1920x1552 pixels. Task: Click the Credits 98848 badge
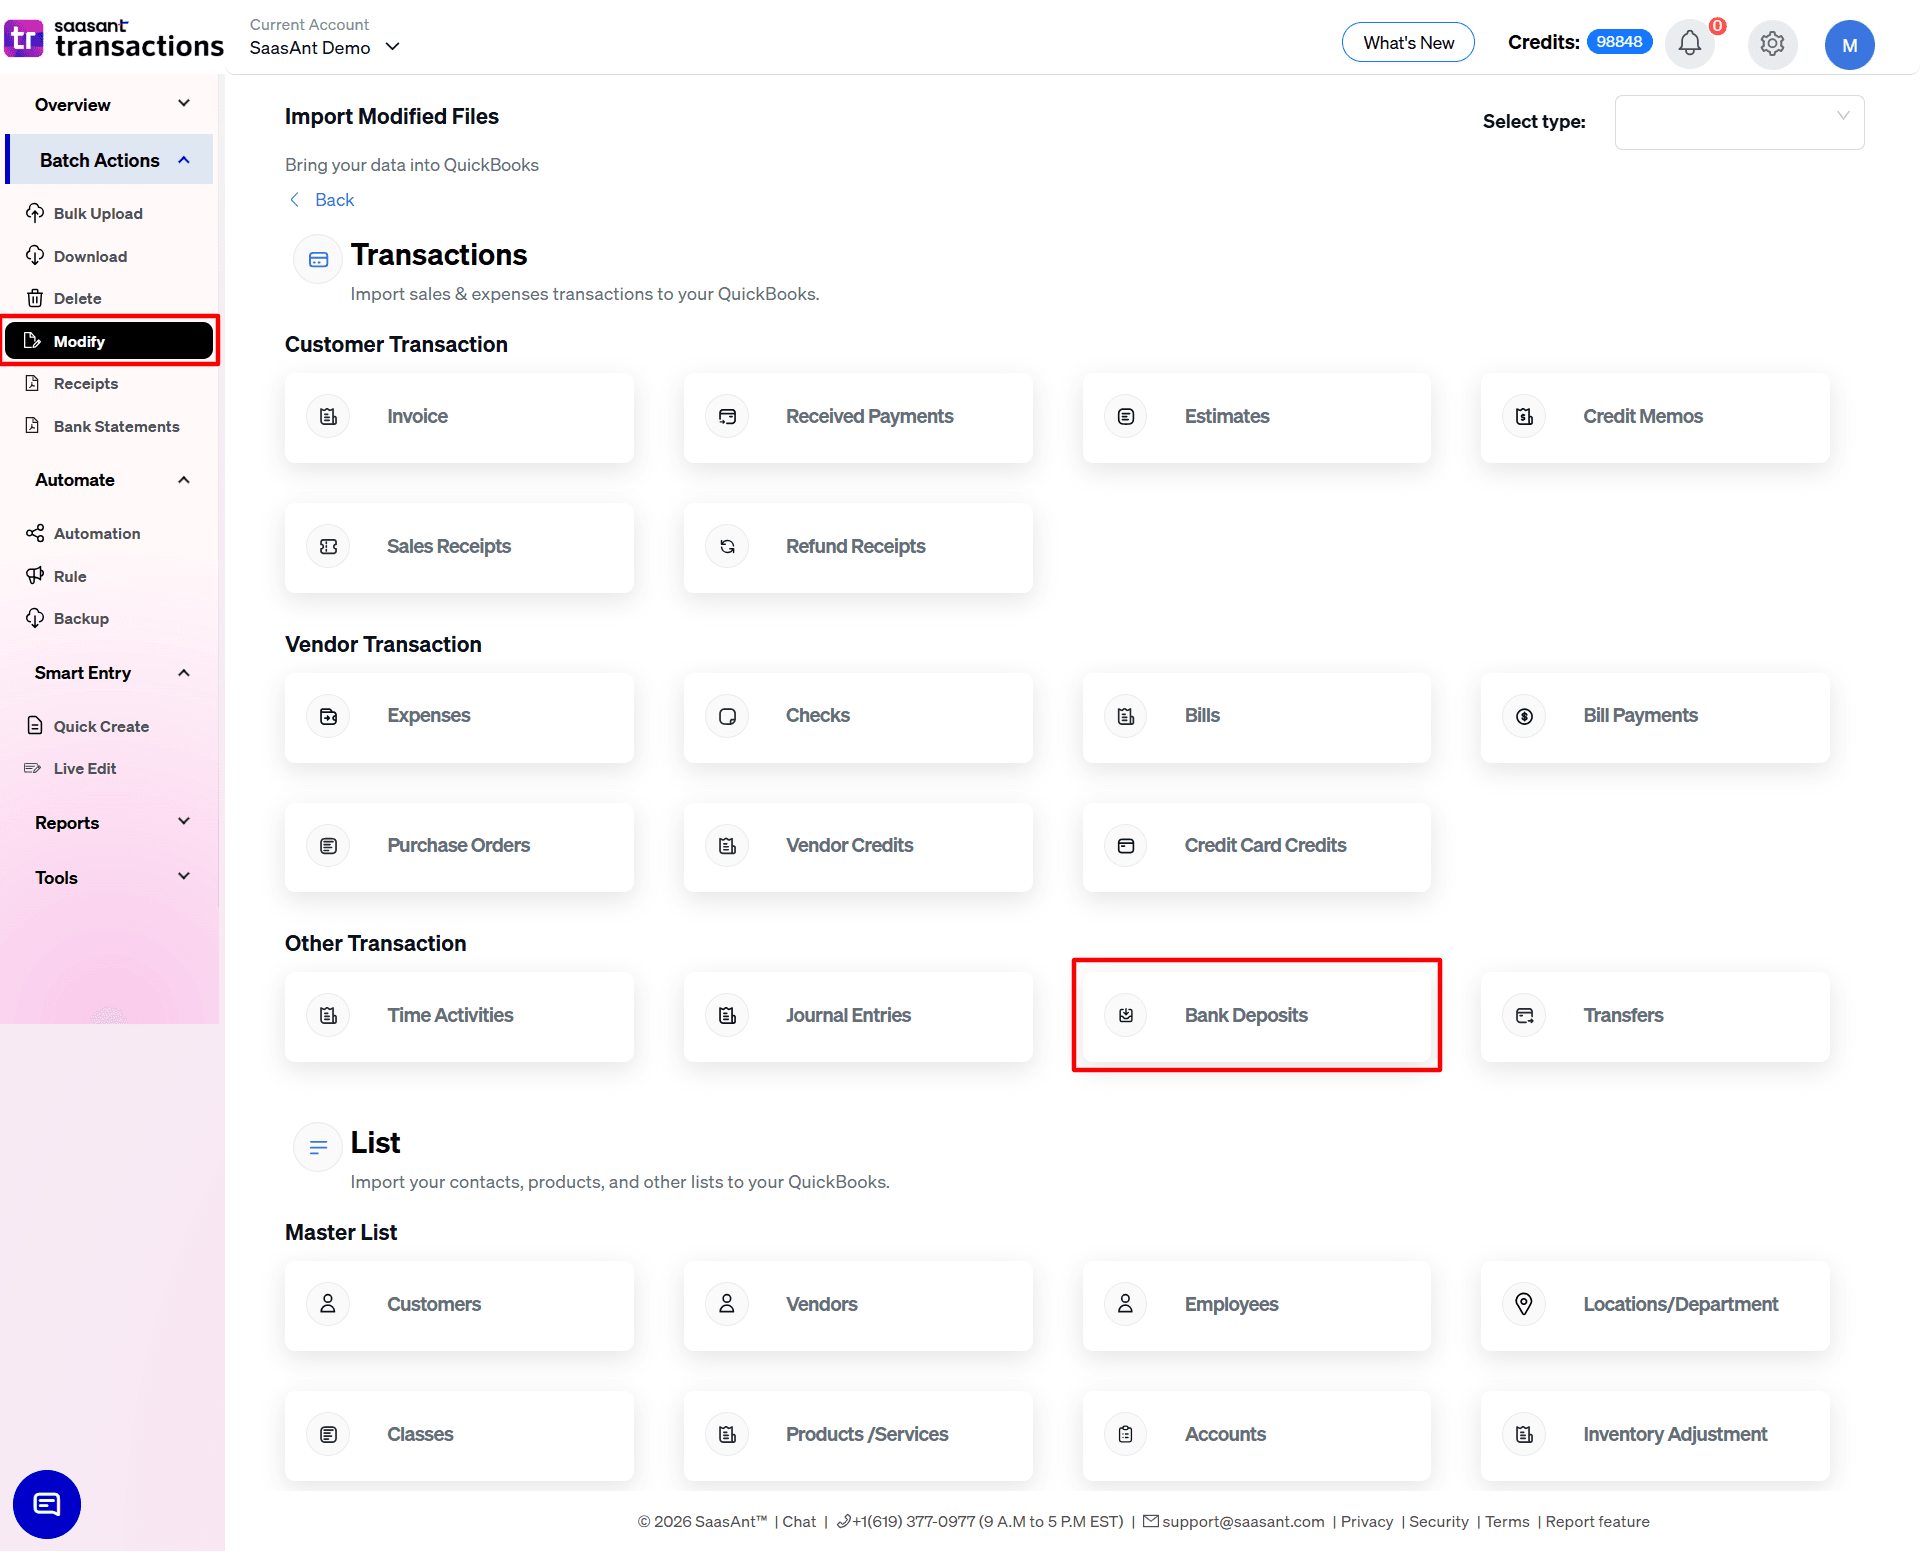click(1620, 42)
